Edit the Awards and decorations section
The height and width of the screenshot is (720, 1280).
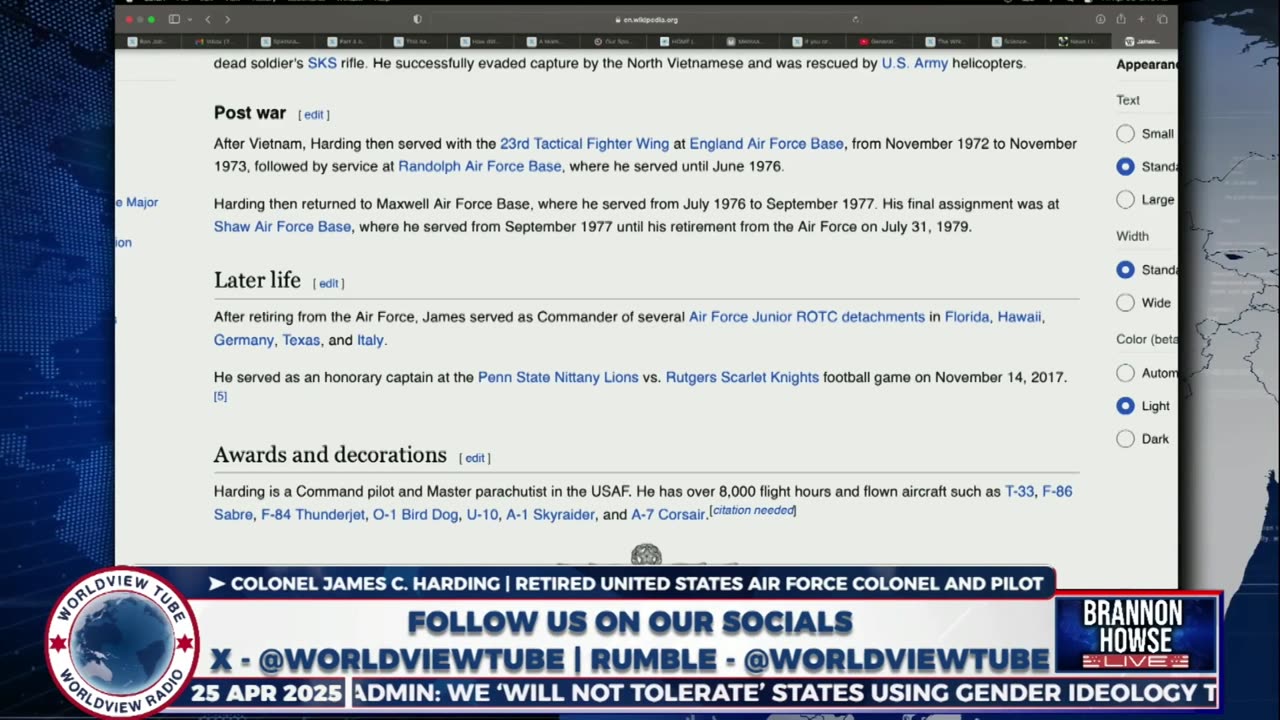[x=475, y=458]
